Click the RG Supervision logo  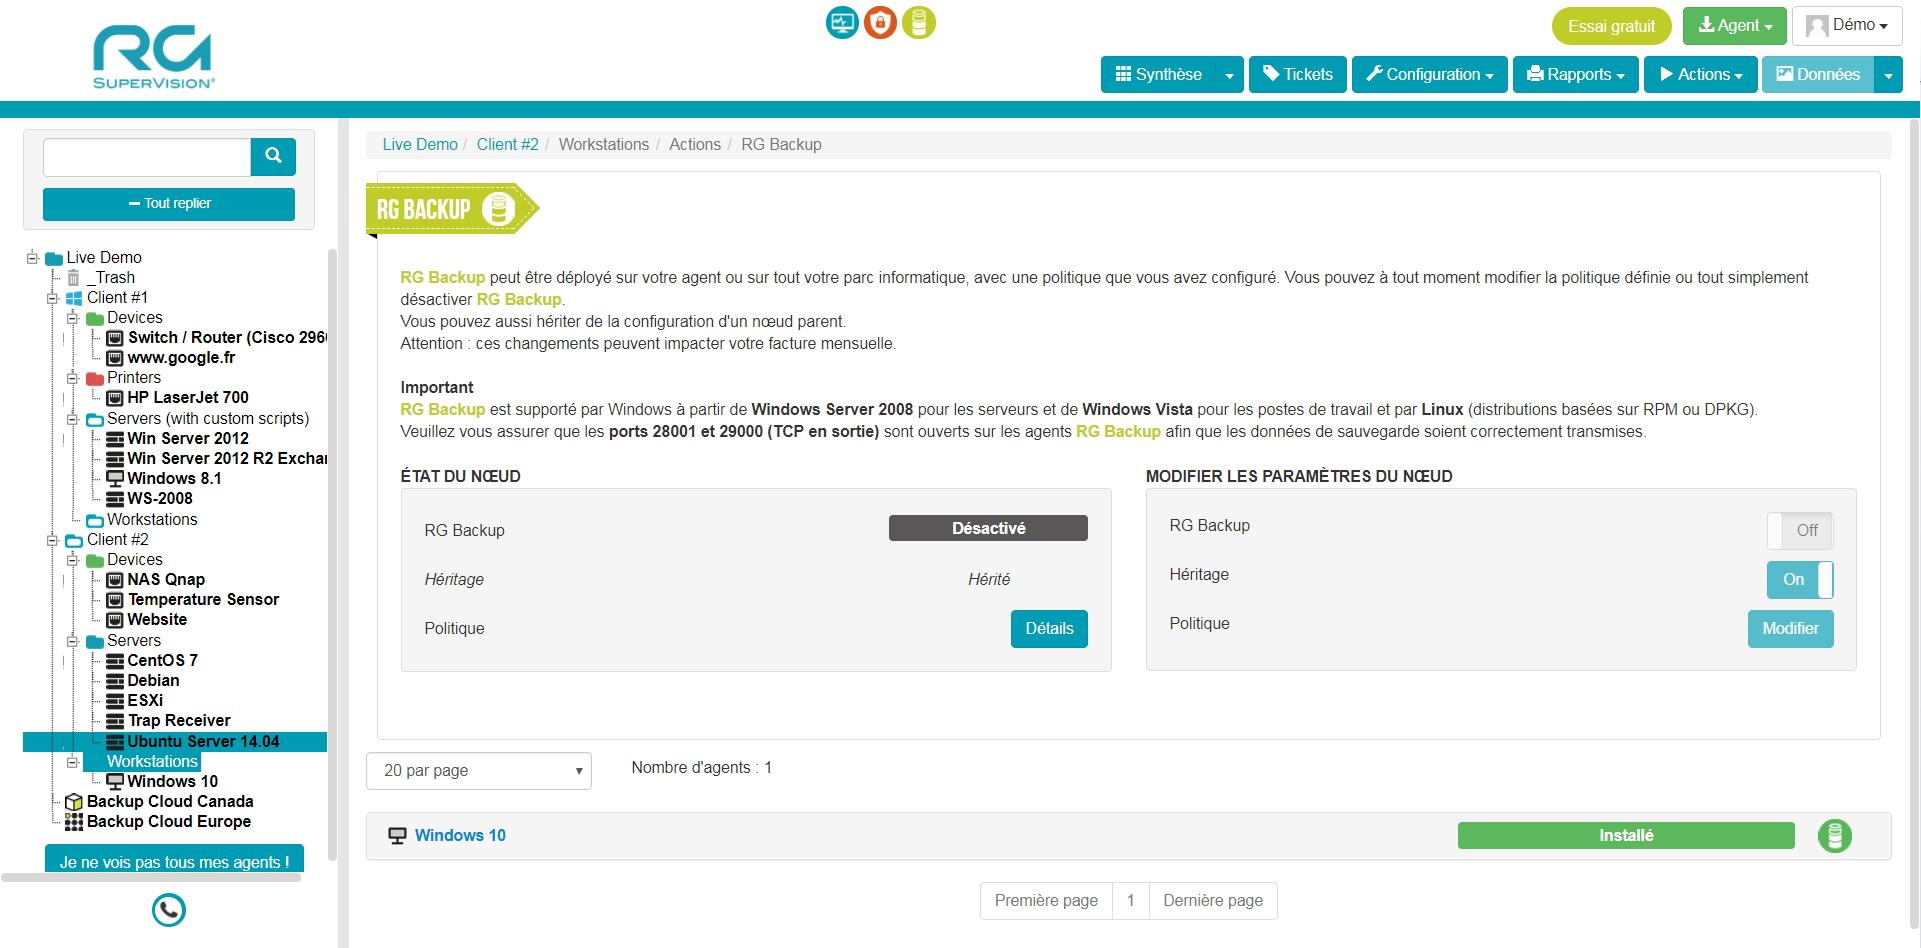153,59
